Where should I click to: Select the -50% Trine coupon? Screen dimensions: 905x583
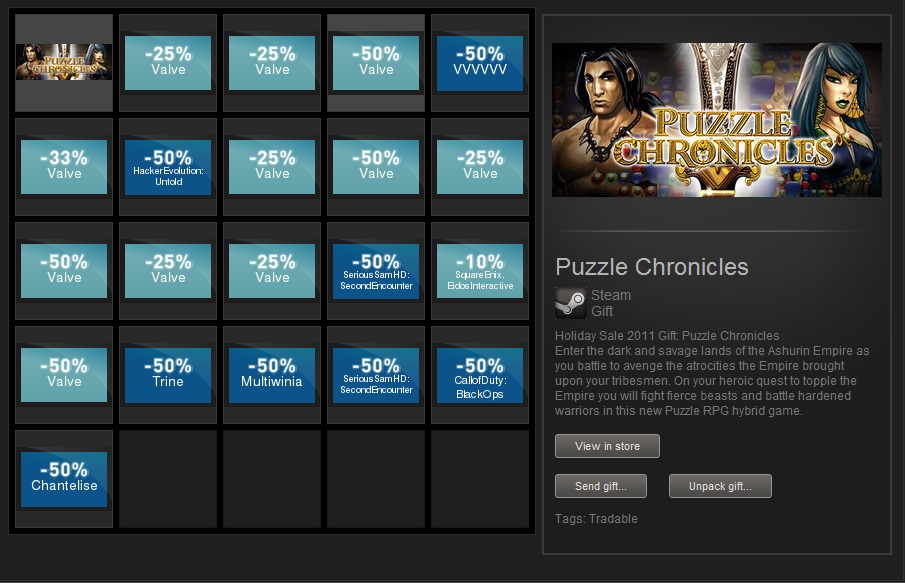[168, 374]
